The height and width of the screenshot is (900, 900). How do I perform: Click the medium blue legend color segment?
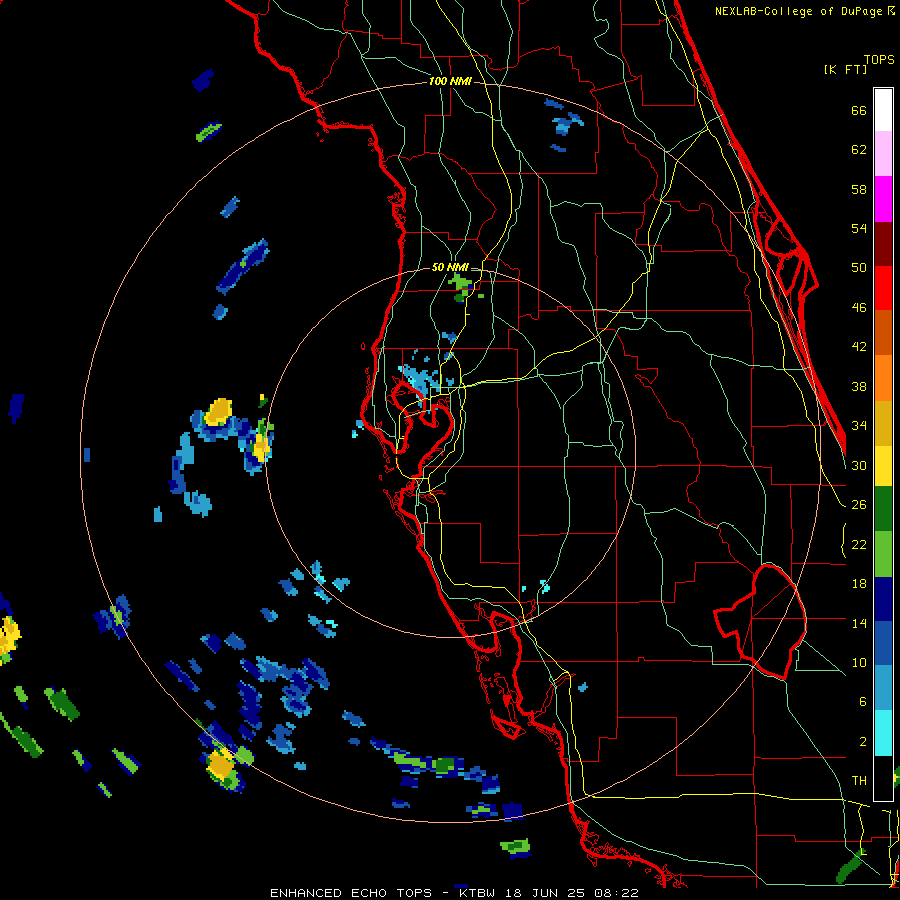pos(883,643)
